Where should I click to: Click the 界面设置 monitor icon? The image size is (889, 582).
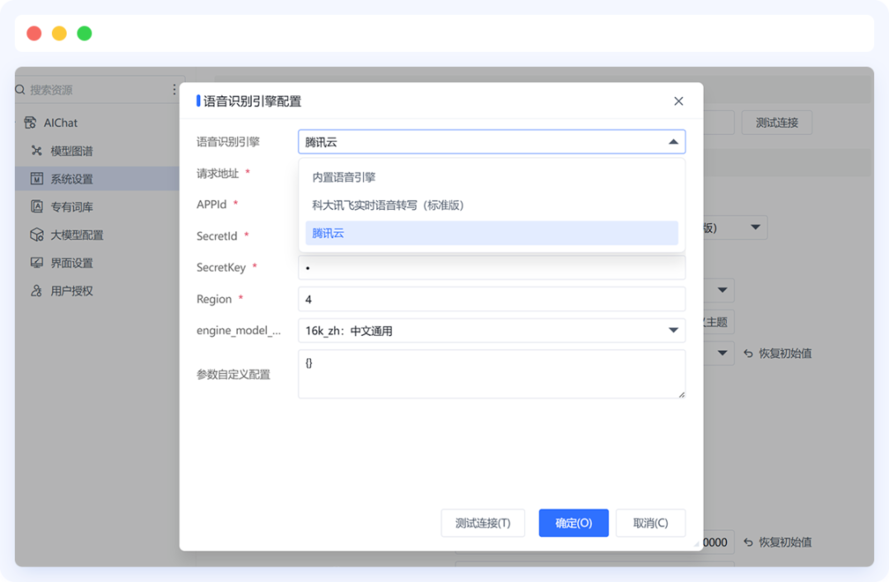pos(37,263)
